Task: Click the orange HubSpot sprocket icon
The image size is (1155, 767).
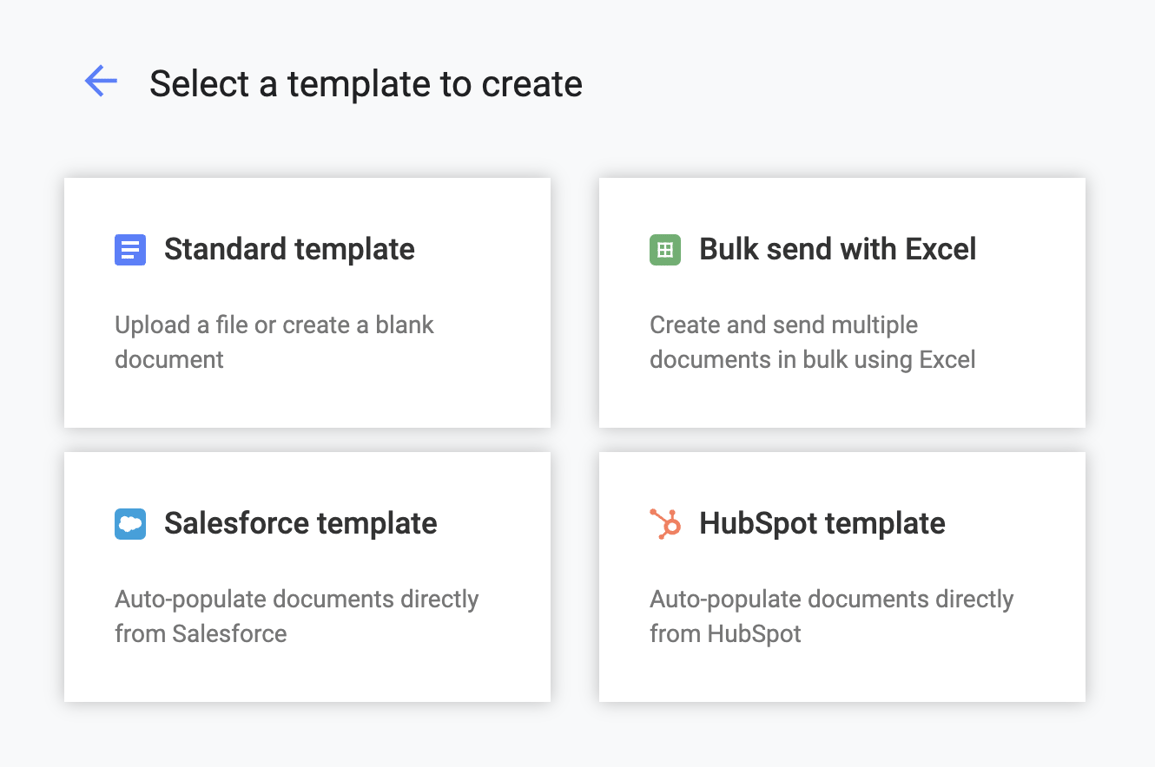Action: click(665, 522)
